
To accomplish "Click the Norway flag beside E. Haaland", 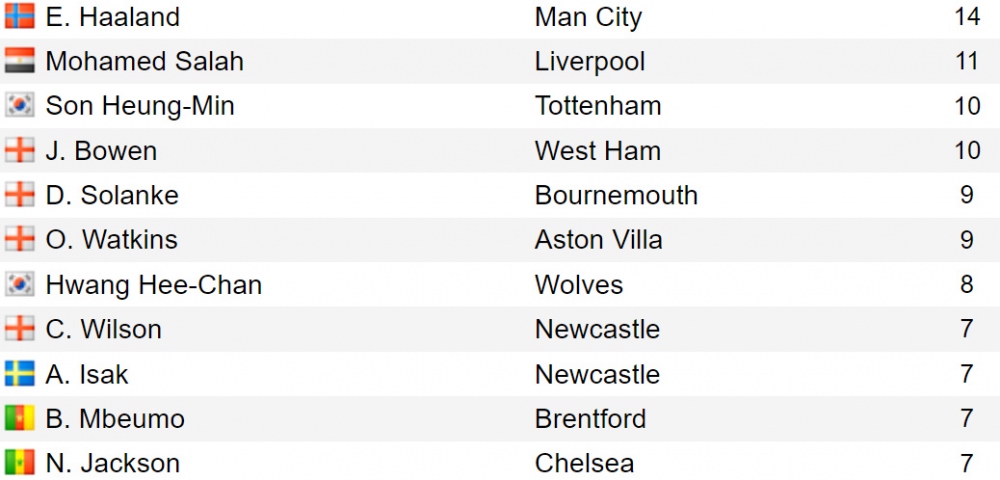I will (x=19, y=17).
